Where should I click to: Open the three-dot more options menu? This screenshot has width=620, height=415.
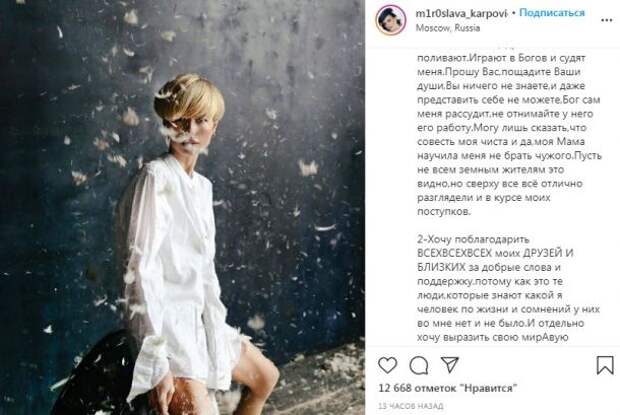pos(607,21)
